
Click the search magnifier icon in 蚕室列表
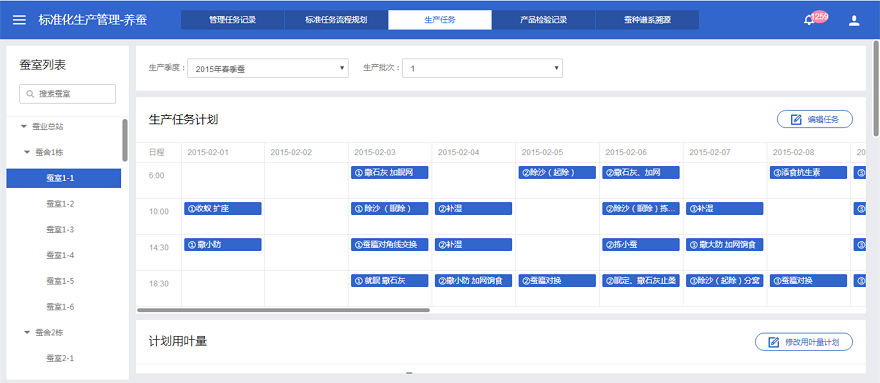[30, 94]
